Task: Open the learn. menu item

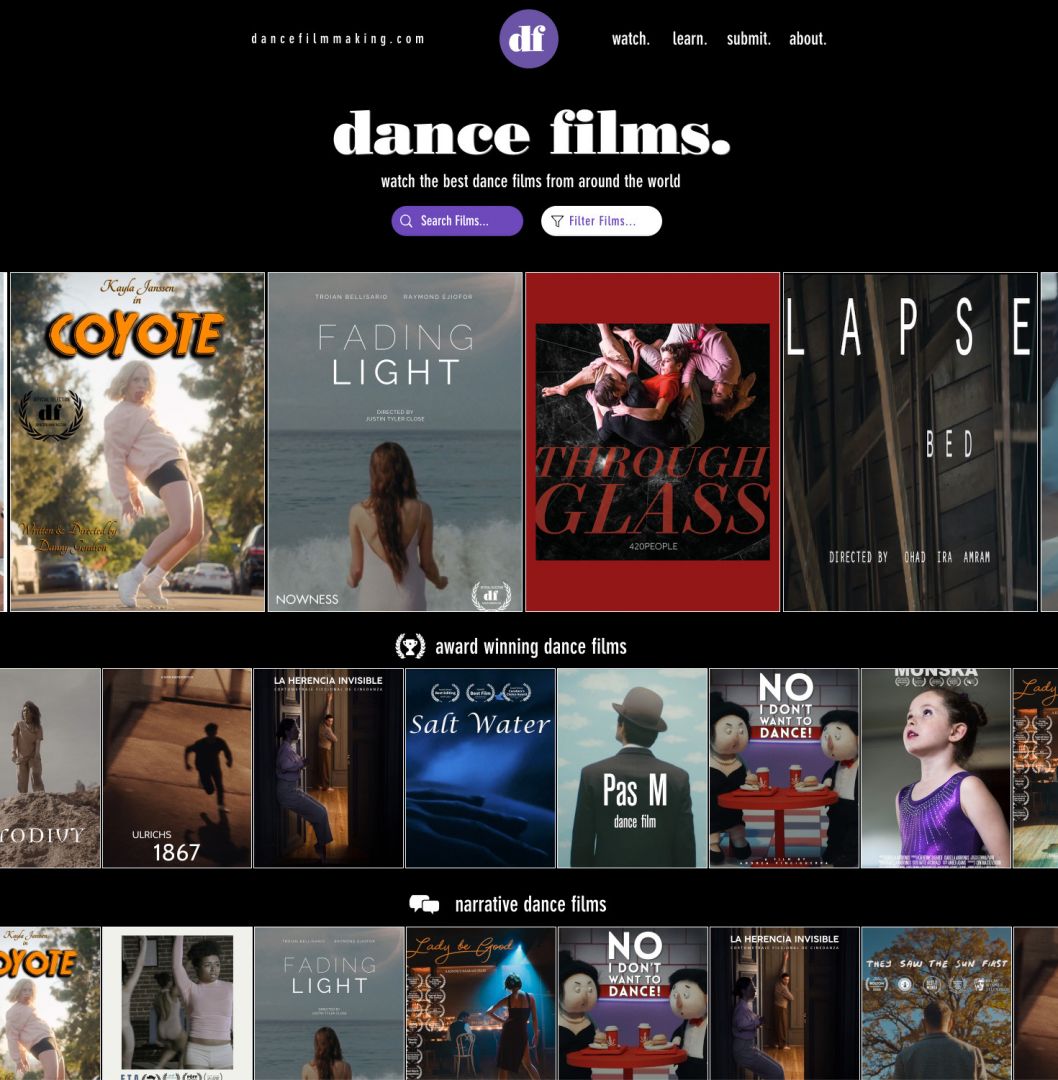Action: tap(689, 39)
